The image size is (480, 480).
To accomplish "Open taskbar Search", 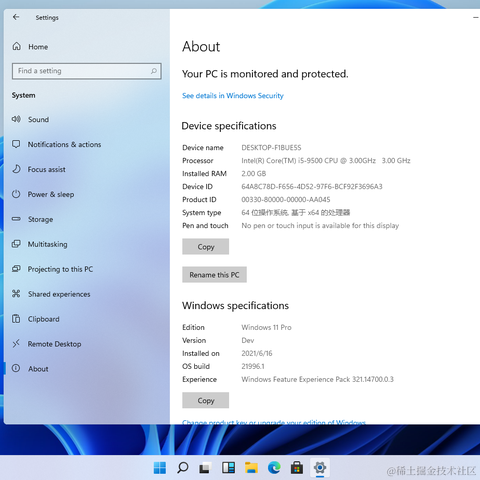I will click(182, 468).
